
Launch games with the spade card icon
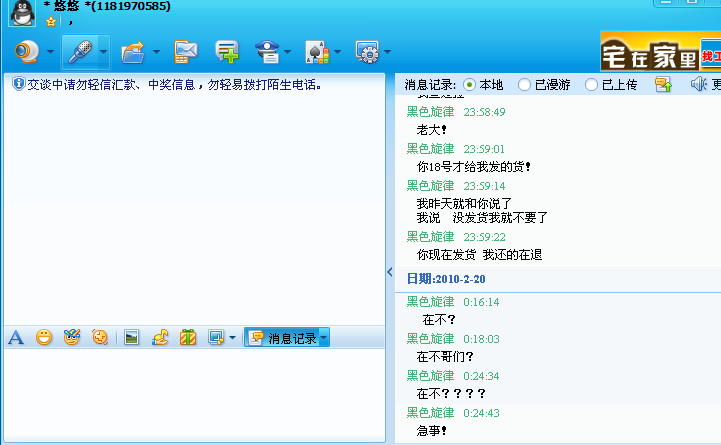(x=317, y=51)
